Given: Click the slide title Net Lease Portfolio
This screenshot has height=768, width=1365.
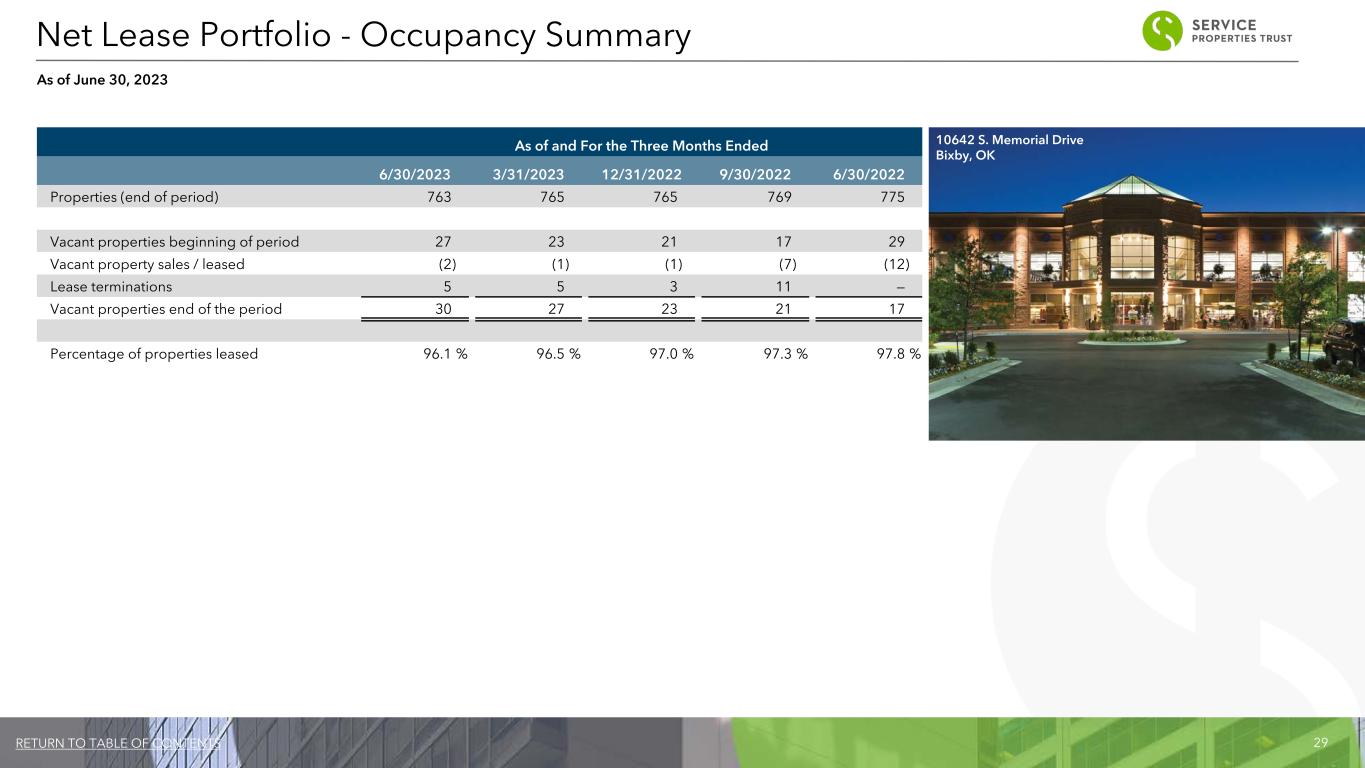Looking at the screenshot, I should click(363, 36).
